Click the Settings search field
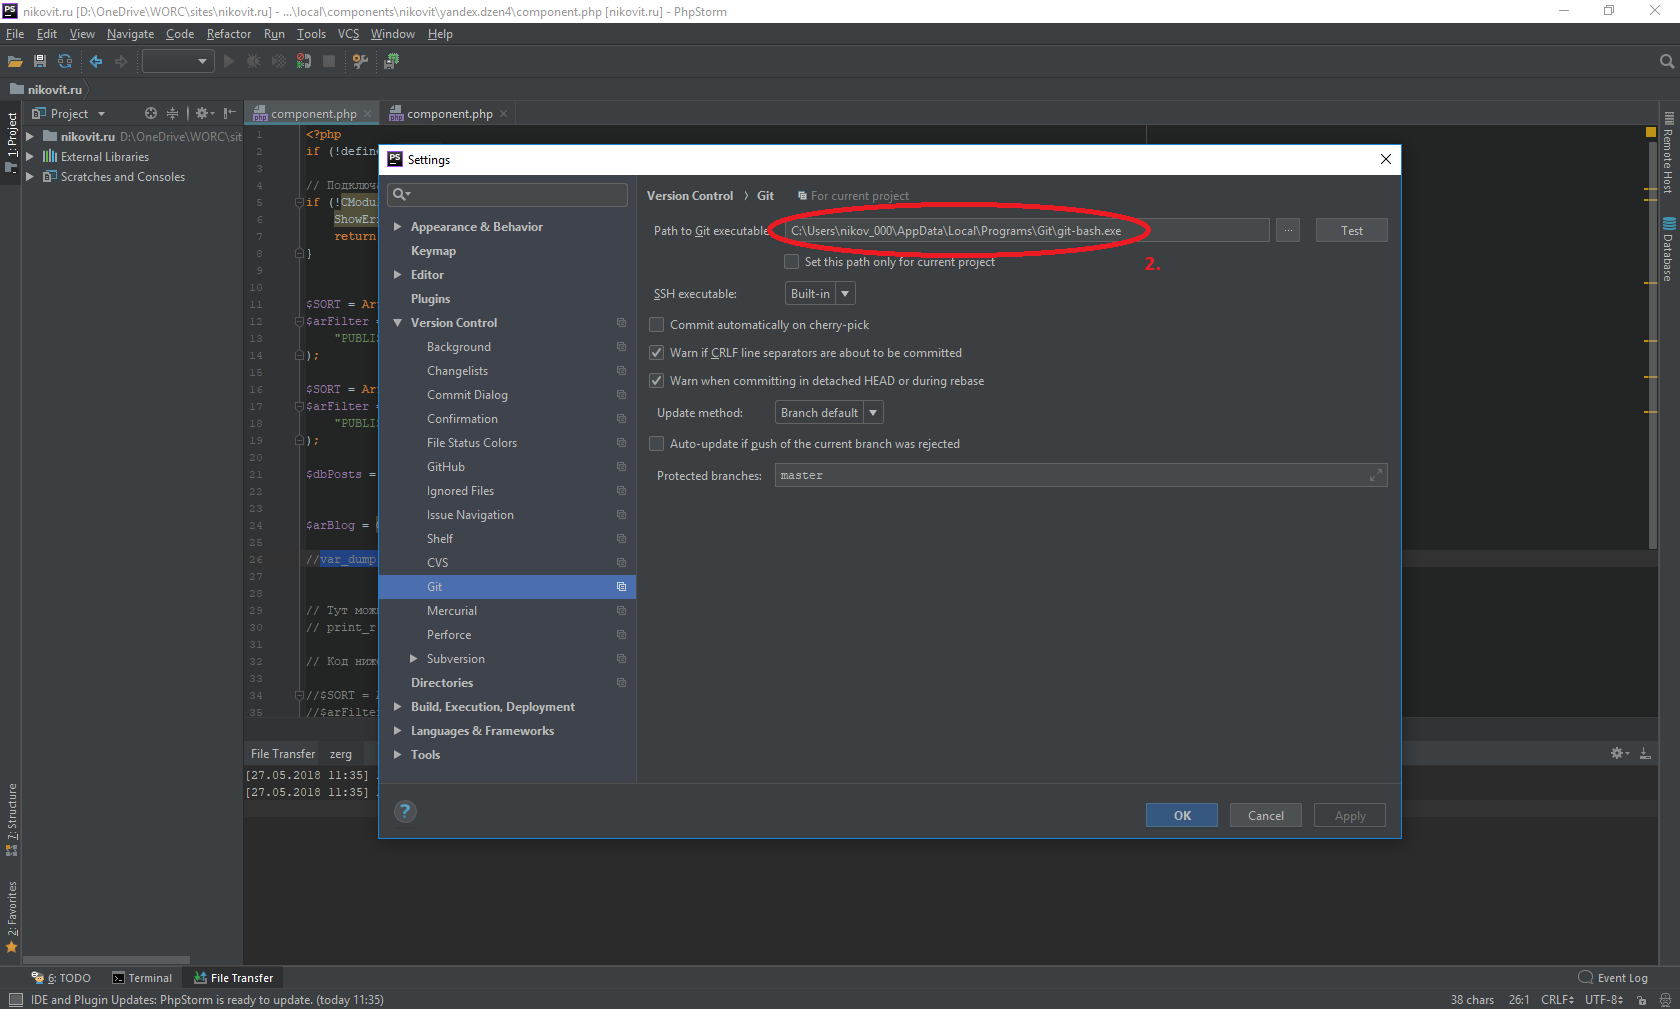This screenshot has height=1009, width=1680. tap(507, 194)
